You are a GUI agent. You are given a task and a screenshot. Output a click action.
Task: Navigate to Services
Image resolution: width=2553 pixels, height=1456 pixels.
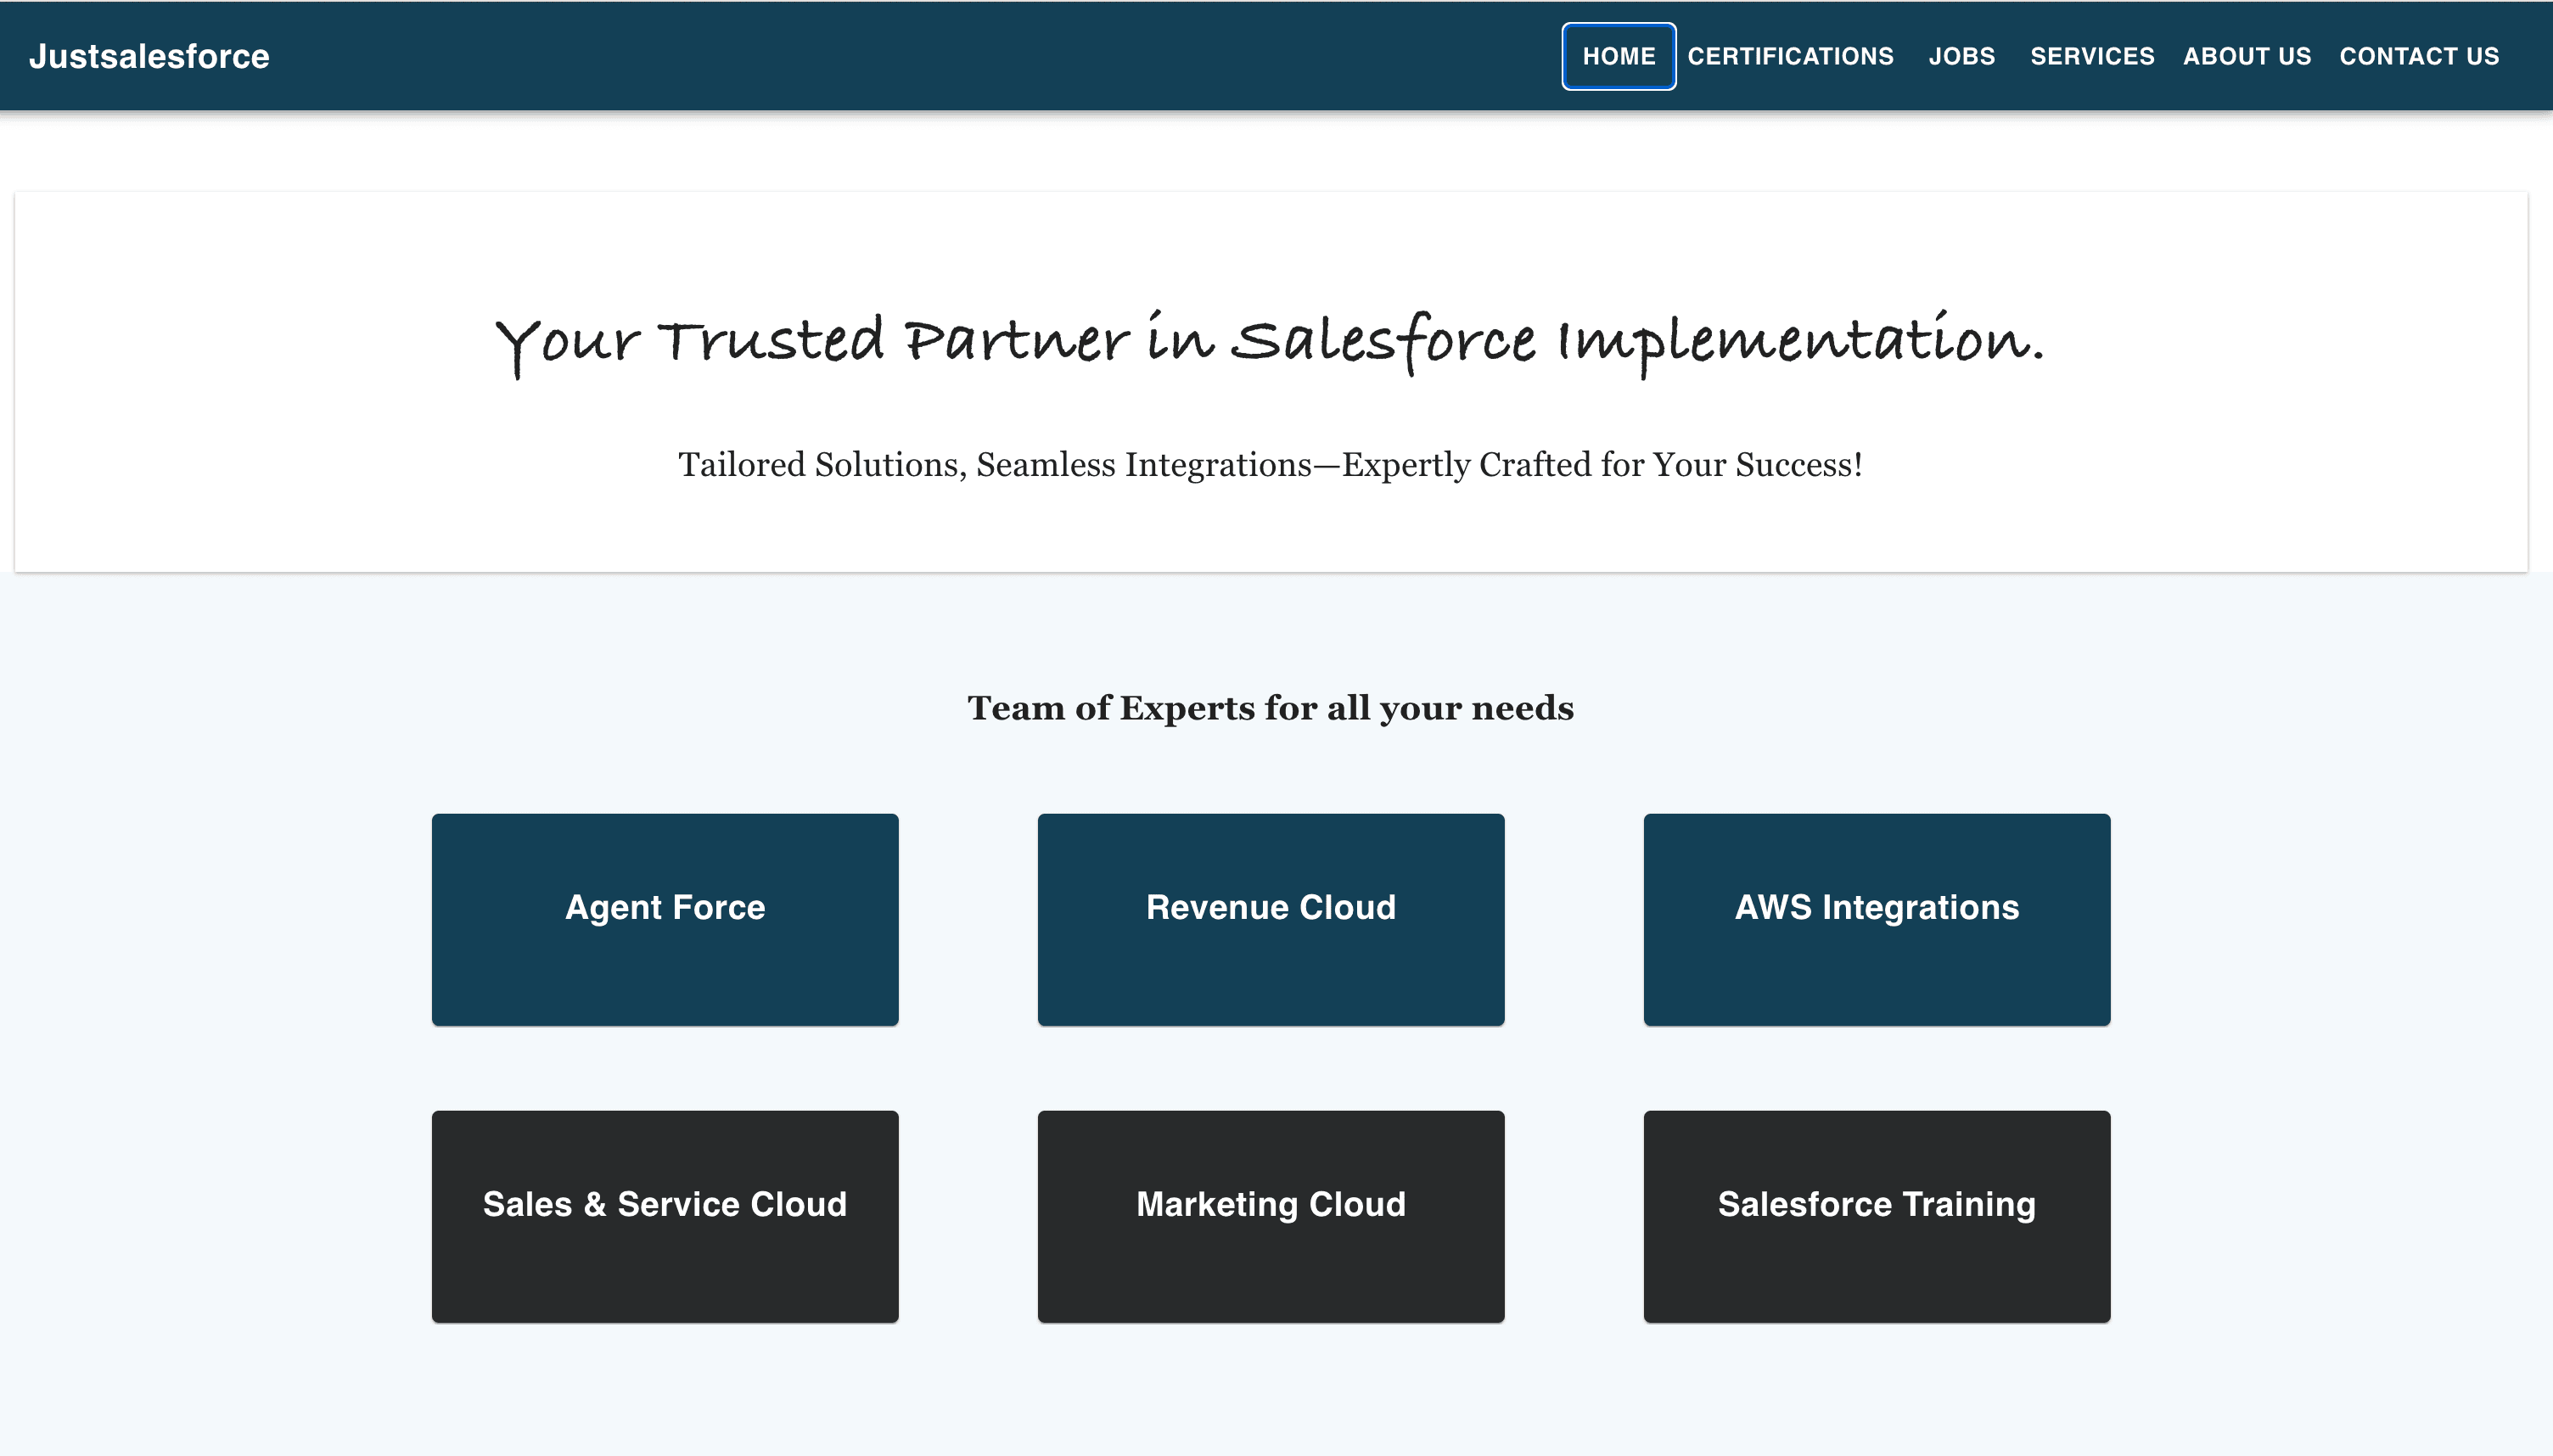point(2092,56)
